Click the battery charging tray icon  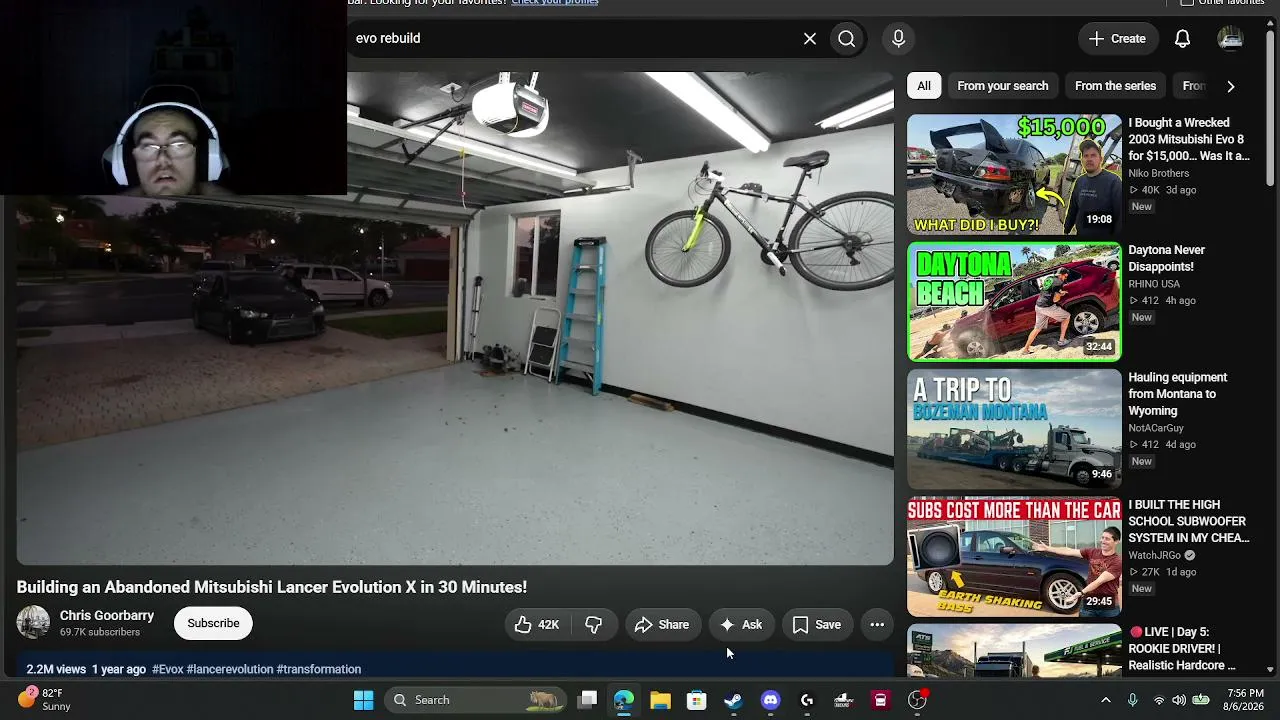[x=1201, y=700]
